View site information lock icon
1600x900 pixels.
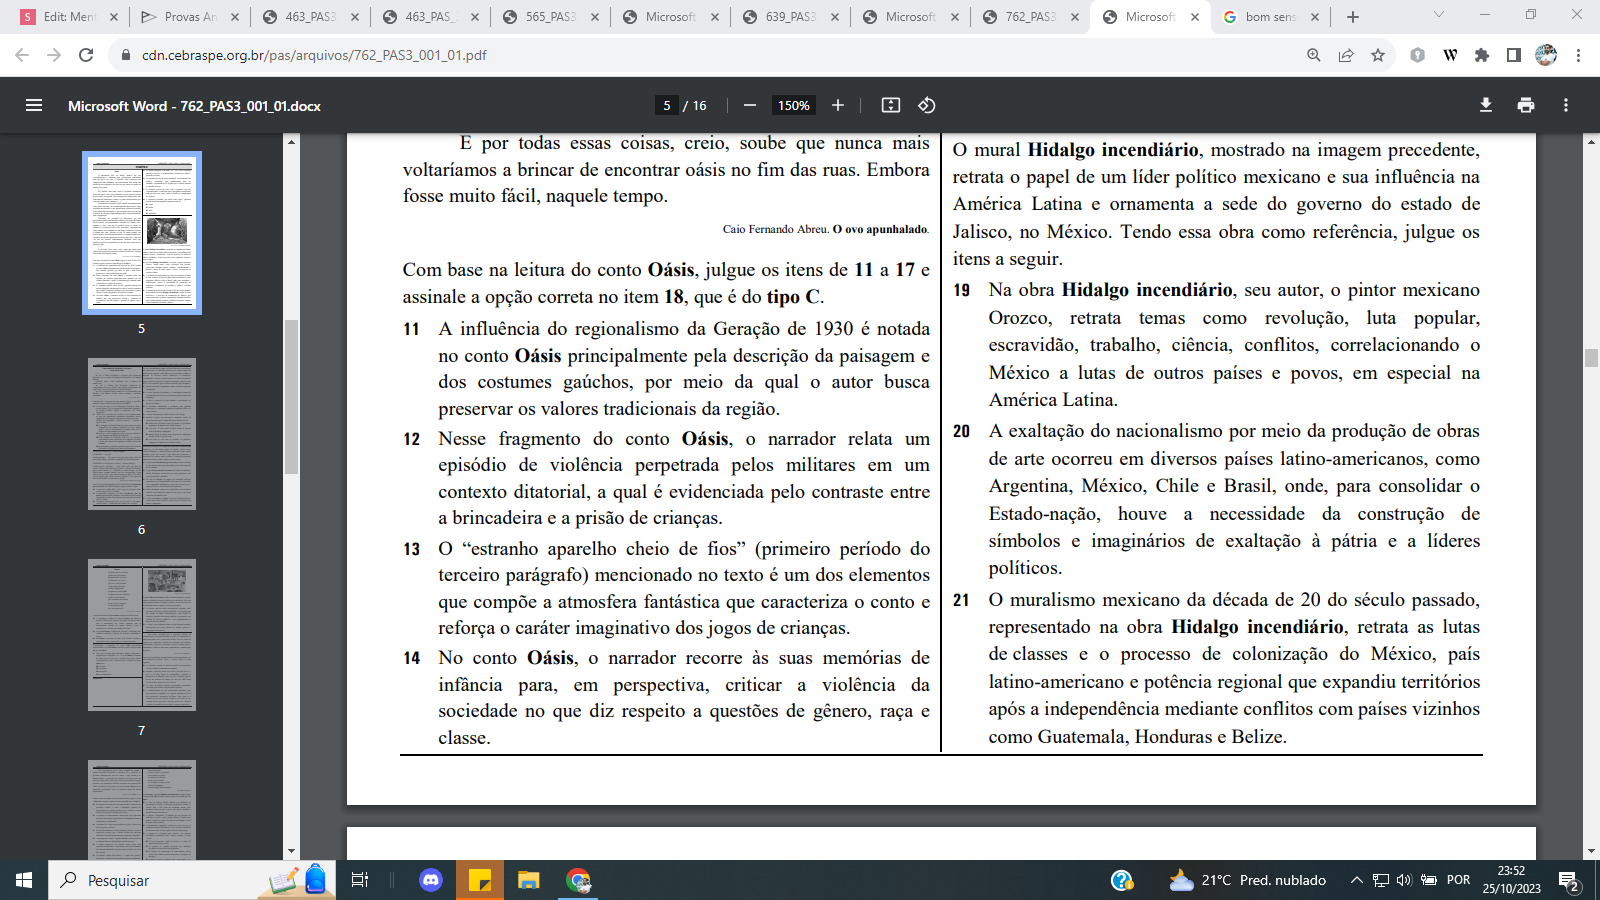point(126,55)
